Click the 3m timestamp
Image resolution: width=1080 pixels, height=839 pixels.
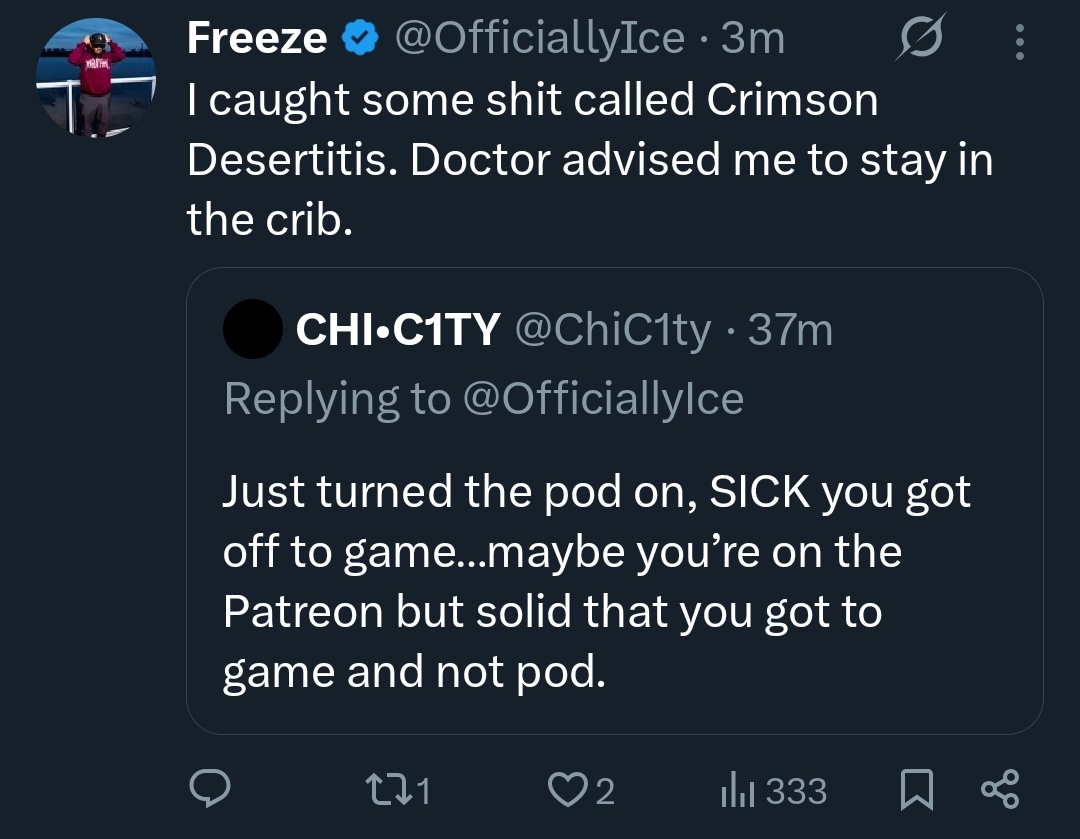coord(753,39)
